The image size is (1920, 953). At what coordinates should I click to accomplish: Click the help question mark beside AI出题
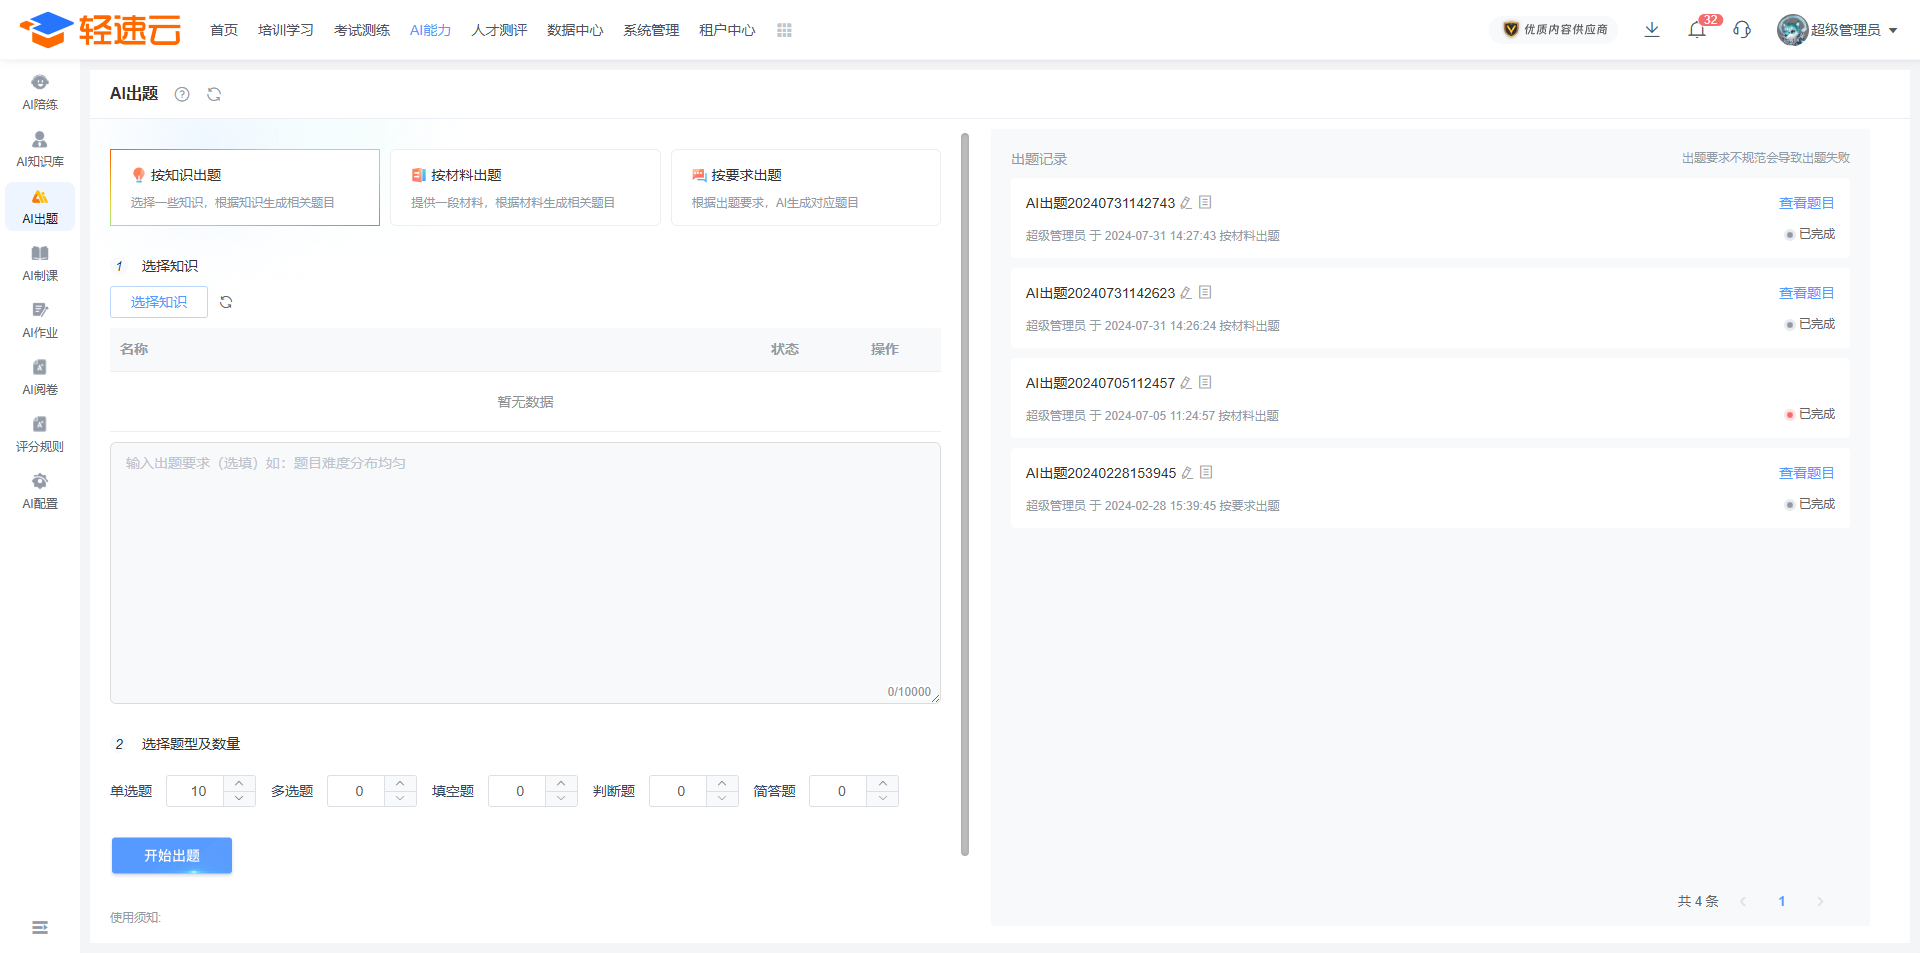click(x=182, y=94)
